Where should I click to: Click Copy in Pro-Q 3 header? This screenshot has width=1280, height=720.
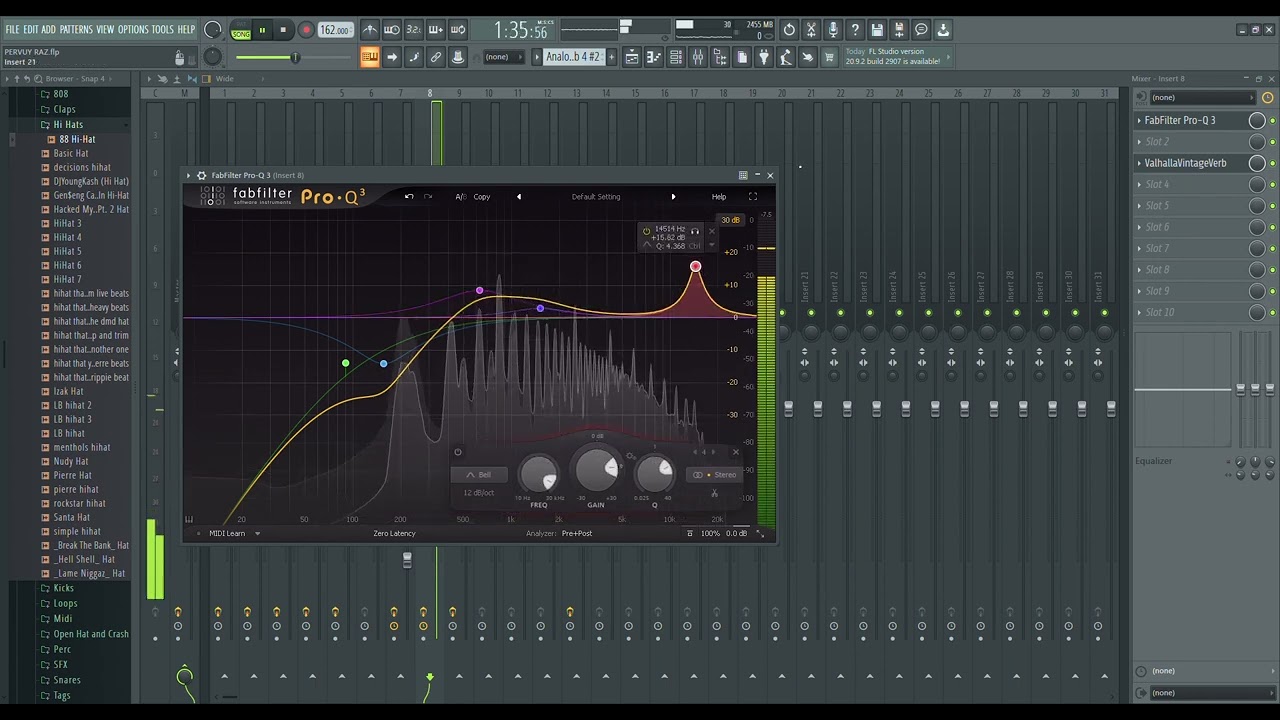pyautogui.click(x=482, y=197)
